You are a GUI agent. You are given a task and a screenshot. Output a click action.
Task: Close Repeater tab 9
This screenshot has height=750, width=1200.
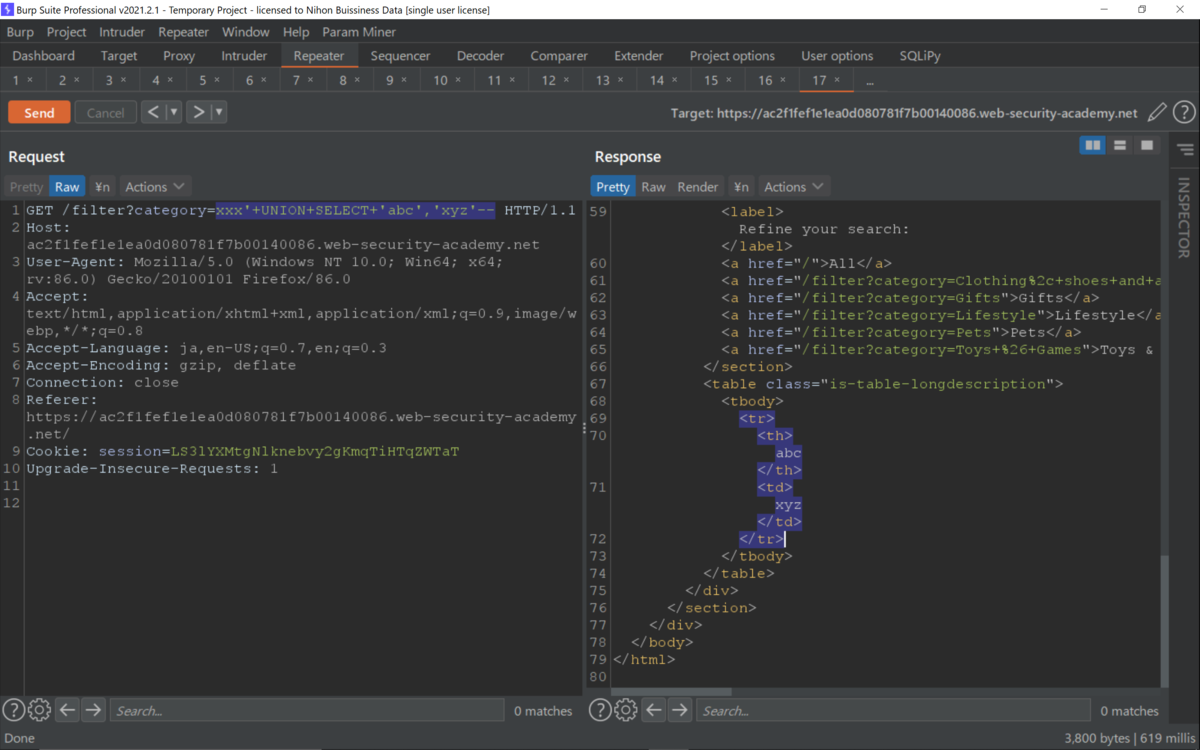[x=404, y=80]
